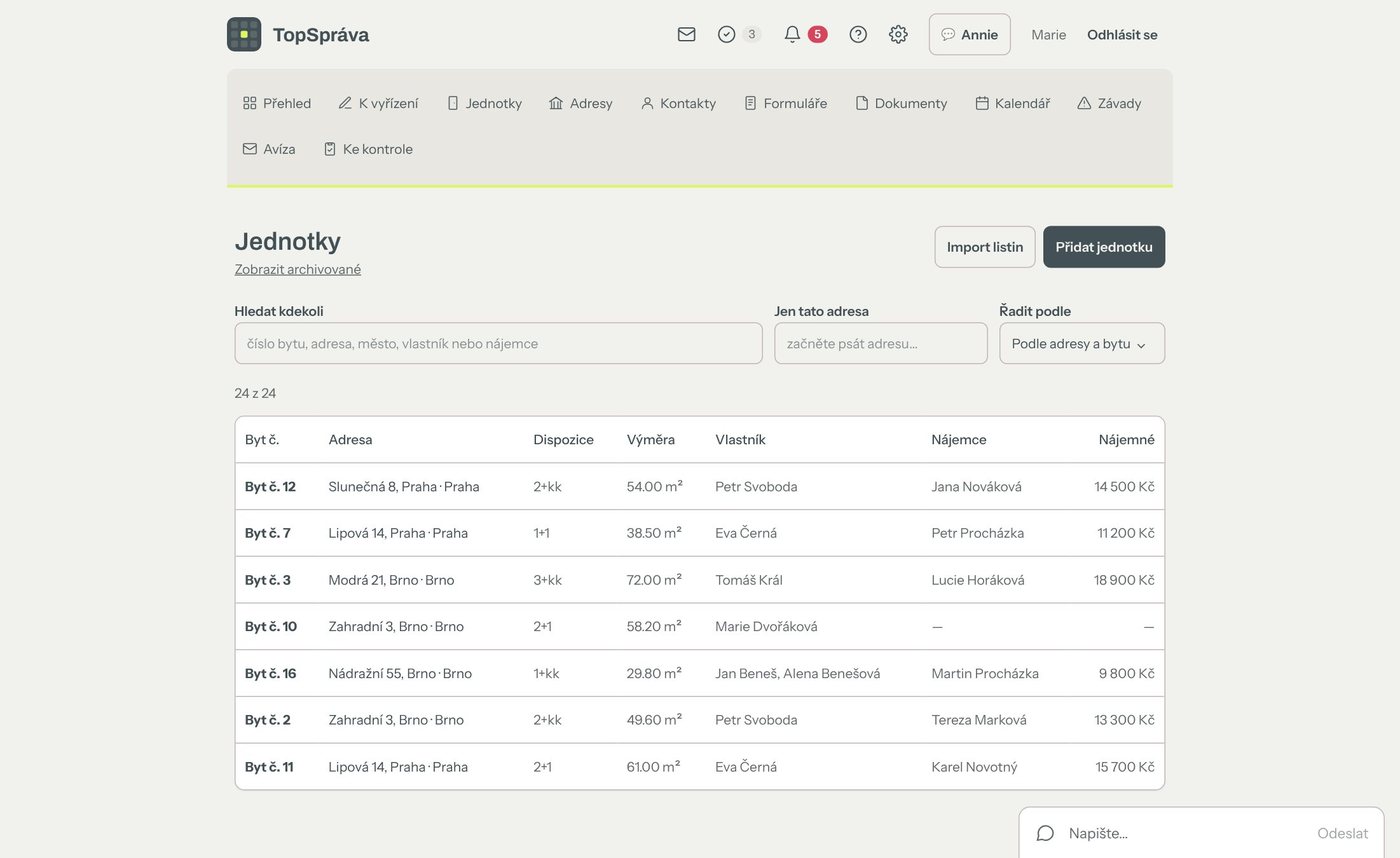Focus the Hledat kdekoli search field

point(498,343)
